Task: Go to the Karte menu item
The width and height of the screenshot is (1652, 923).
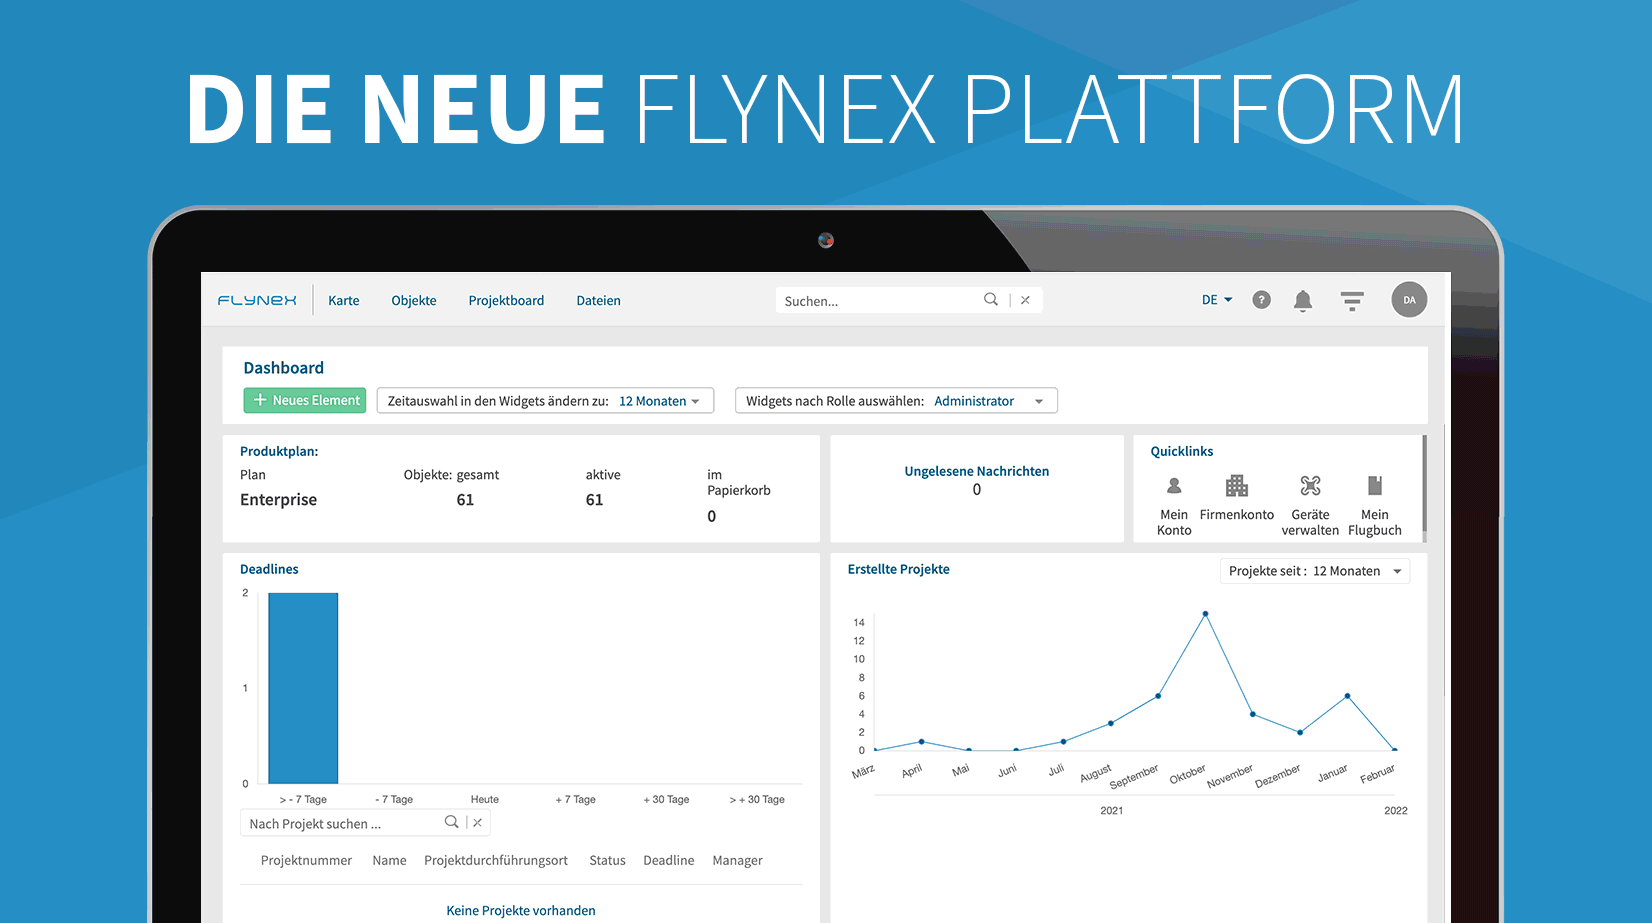Action: [x=343, y=301]
